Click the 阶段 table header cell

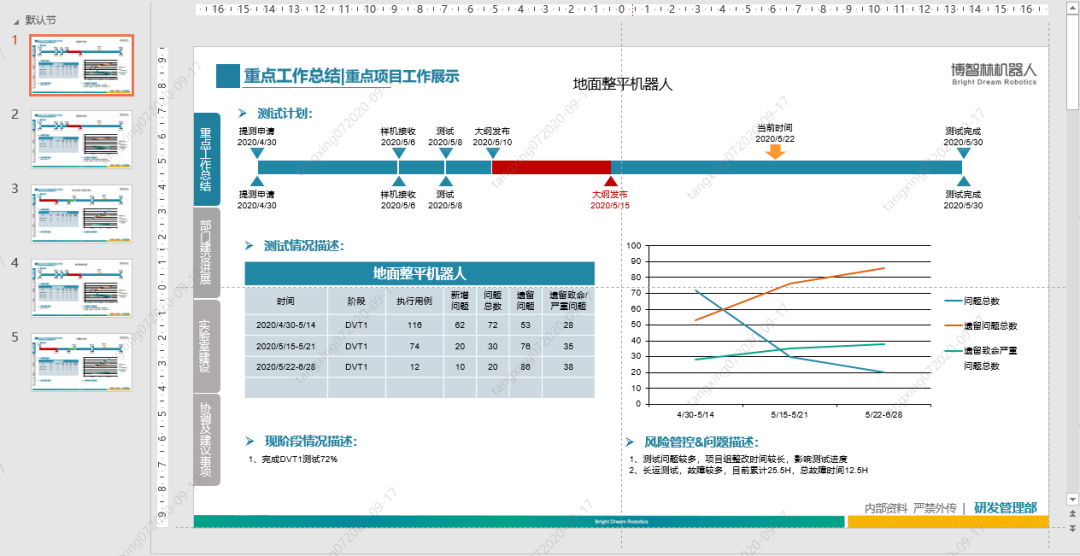click(x=356, y=300)
